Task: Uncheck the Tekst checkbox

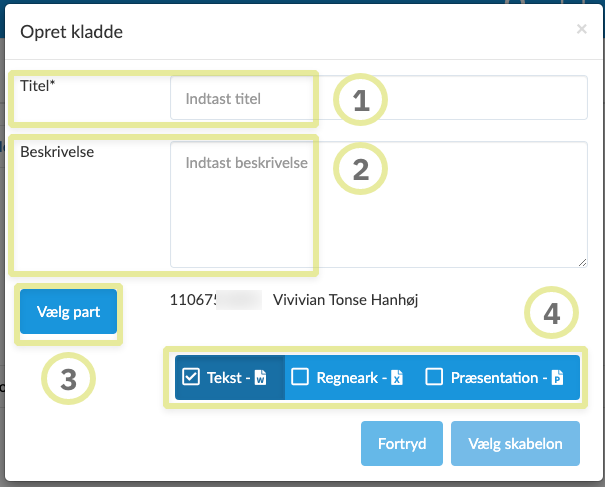Action: (x=192, y=377)
